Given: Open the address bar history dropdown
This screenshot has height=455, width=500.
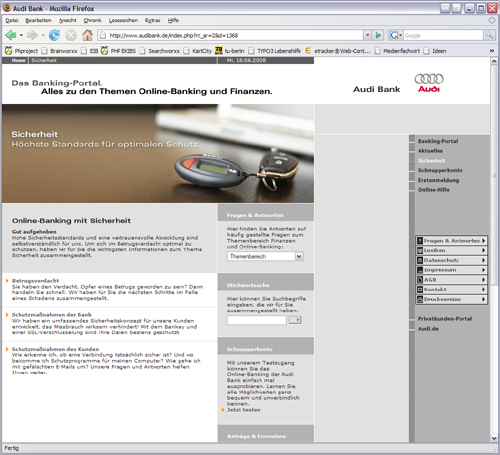Looking at the screenshot, I should pyautogui.click(x=367, y=35).
